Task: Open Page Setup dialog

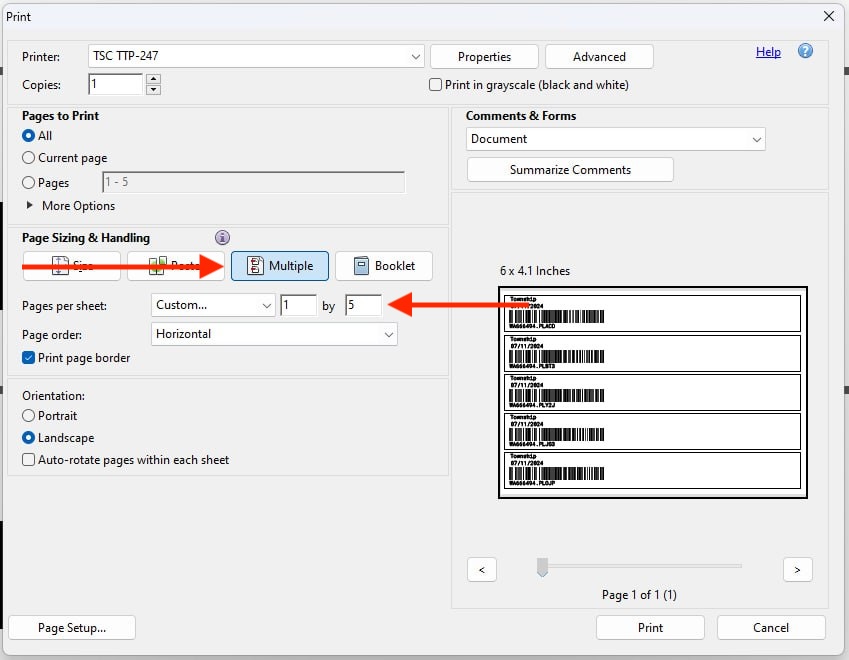Action: tap(72, 628)
